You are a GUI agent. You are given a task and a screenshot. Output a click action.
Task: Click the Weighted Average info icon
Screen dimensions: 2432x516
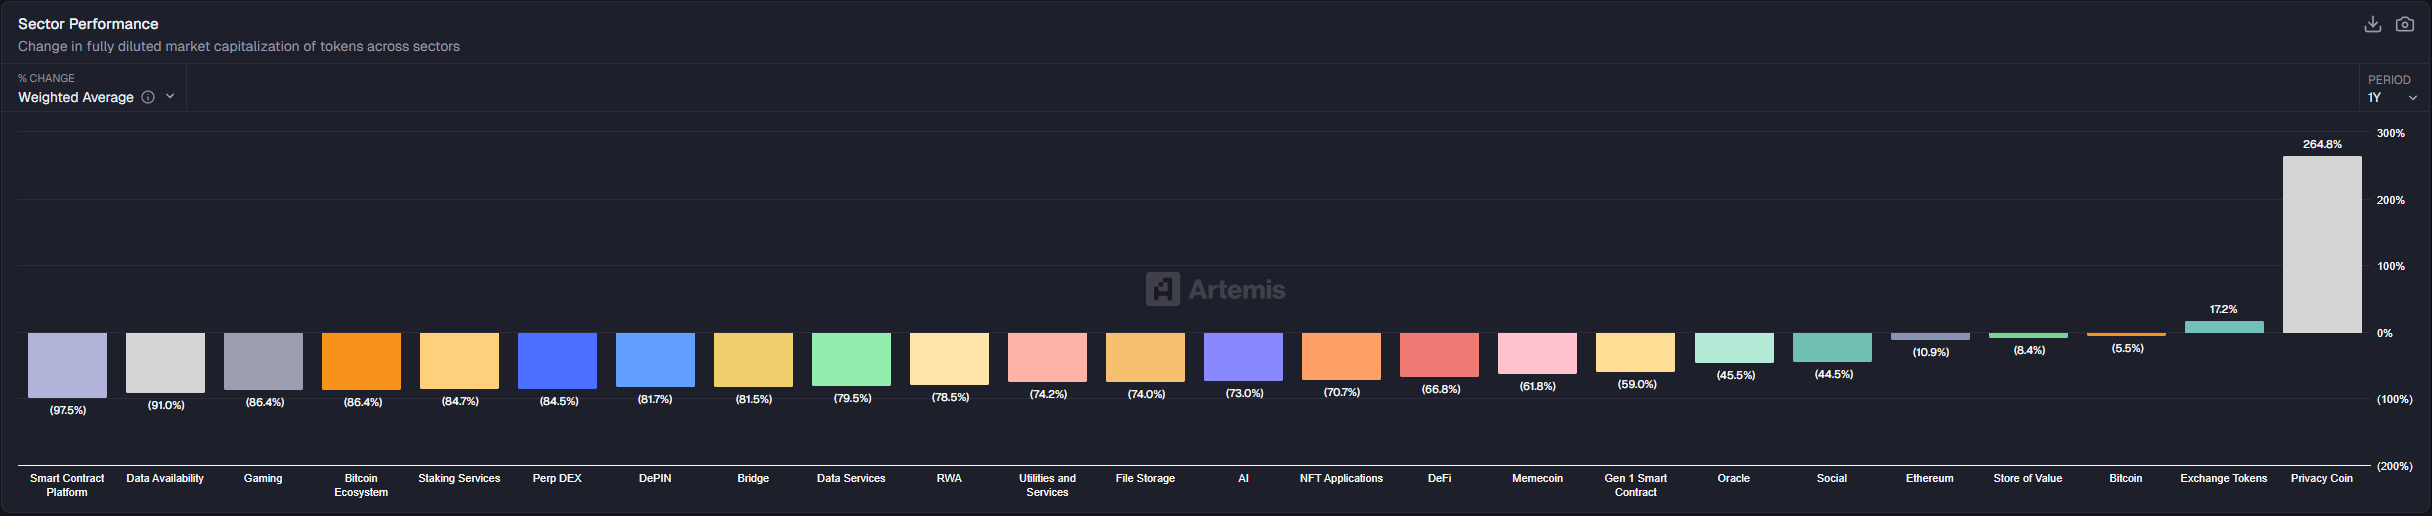pos(148,97)
